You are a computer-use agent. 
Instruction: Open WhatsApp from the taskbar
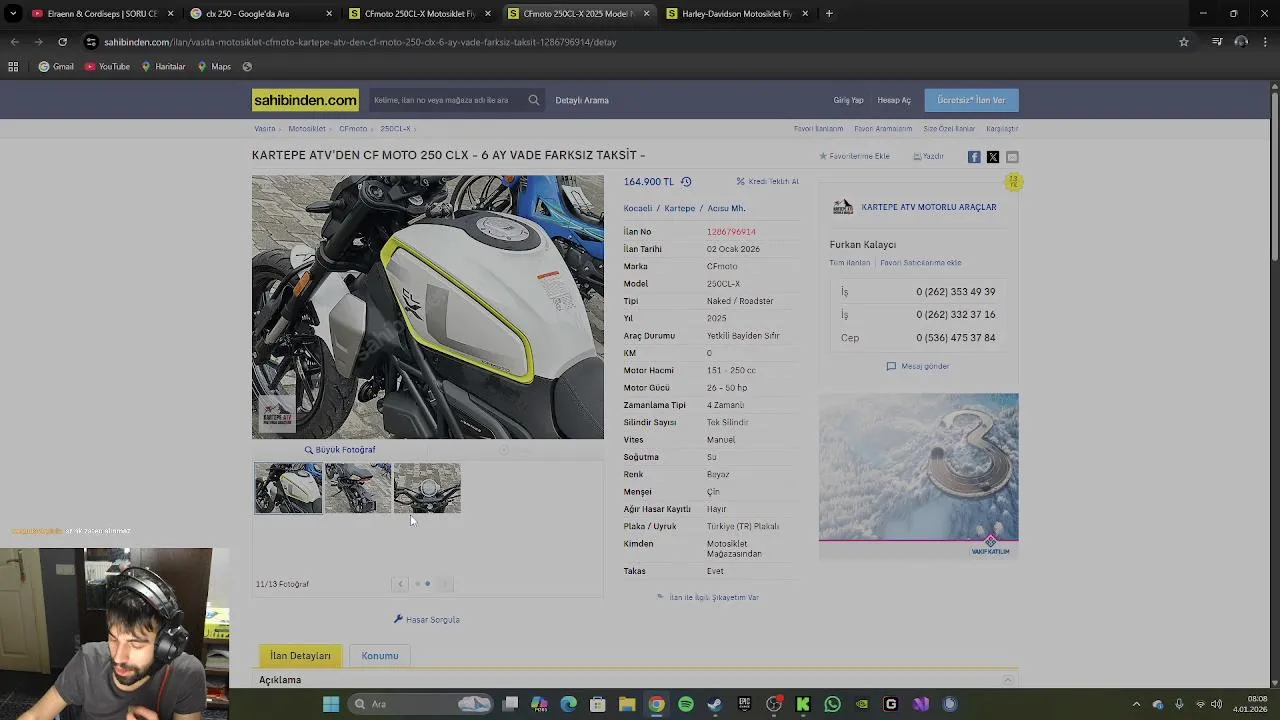pyautogui.click(x=832, y=704)
